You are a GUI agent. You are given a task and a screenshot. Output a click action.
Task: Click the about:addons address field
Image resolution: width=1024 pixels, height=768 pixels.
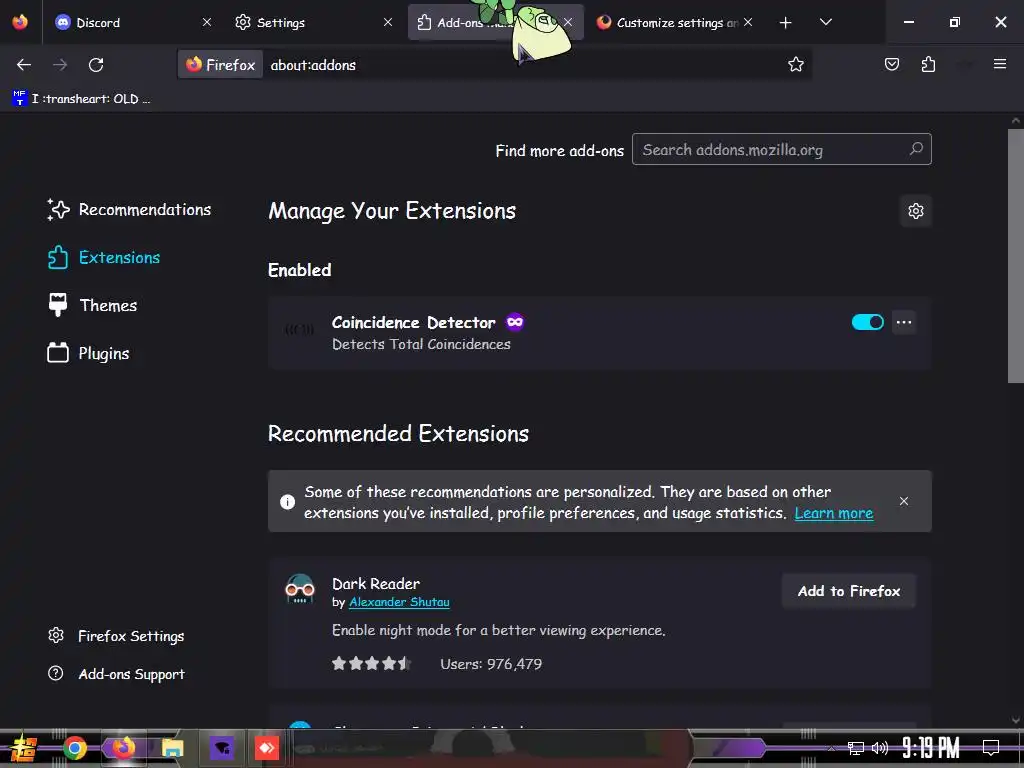click(522, 65)
